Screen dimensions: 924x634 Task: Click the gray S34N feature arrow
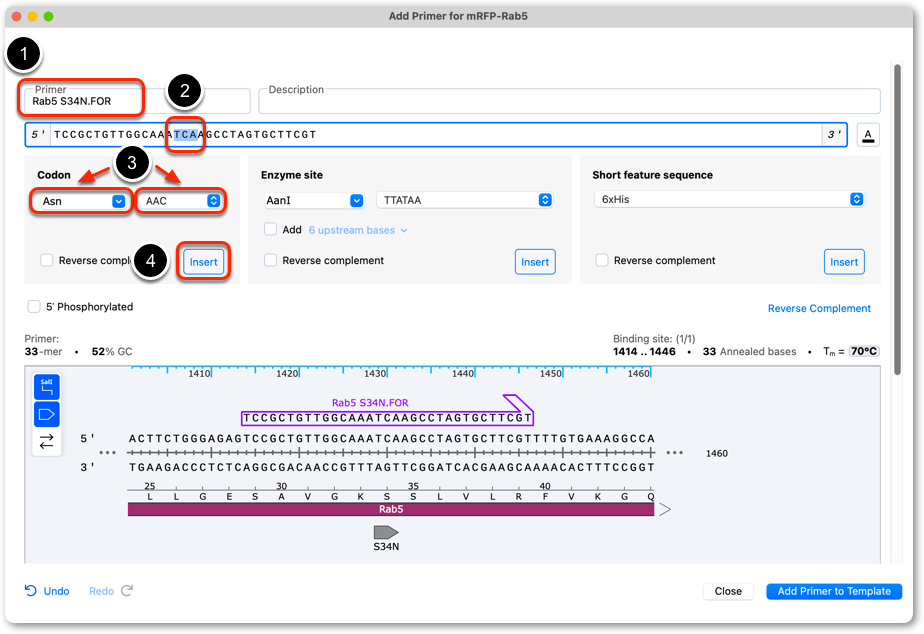click(x=386, y=533)
